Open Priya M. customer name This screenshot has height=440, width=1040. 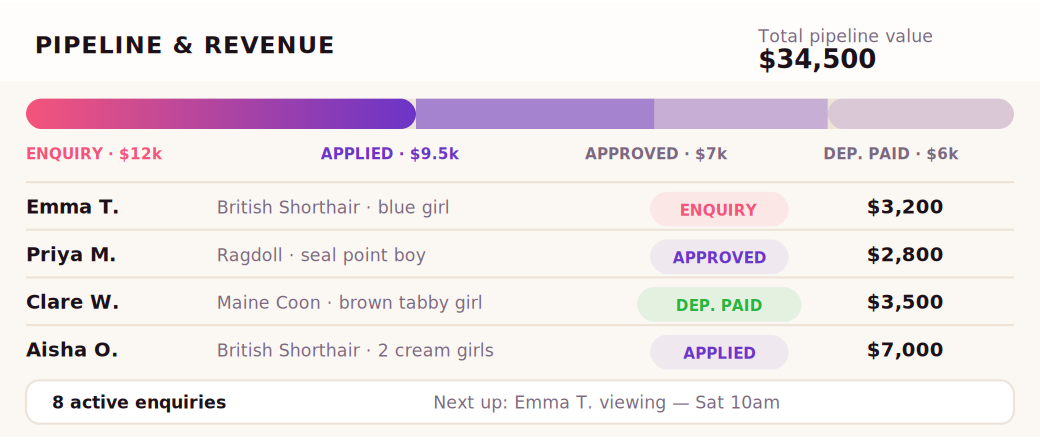(x=71, y=255)
